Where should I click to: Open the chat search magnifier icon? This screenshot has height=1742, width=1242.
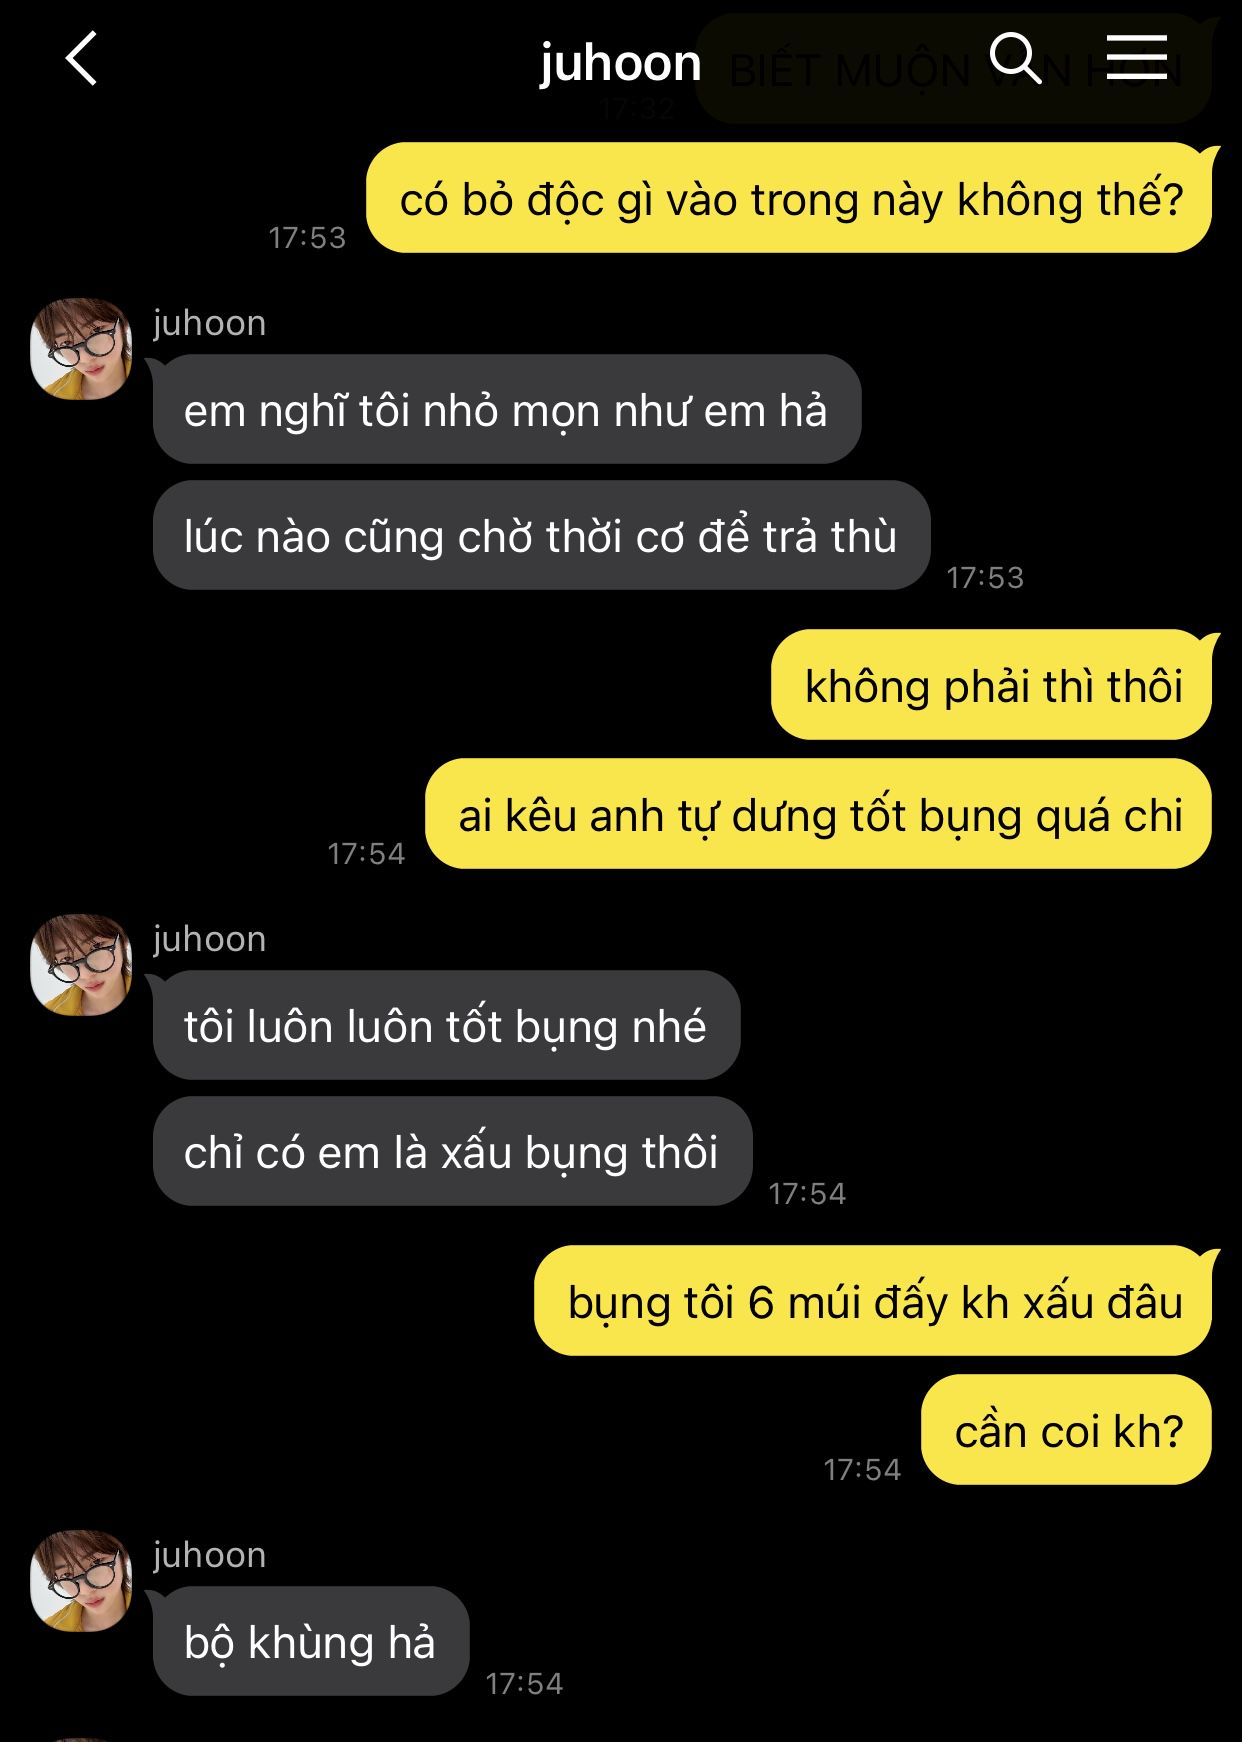(x=1015, y=58)
